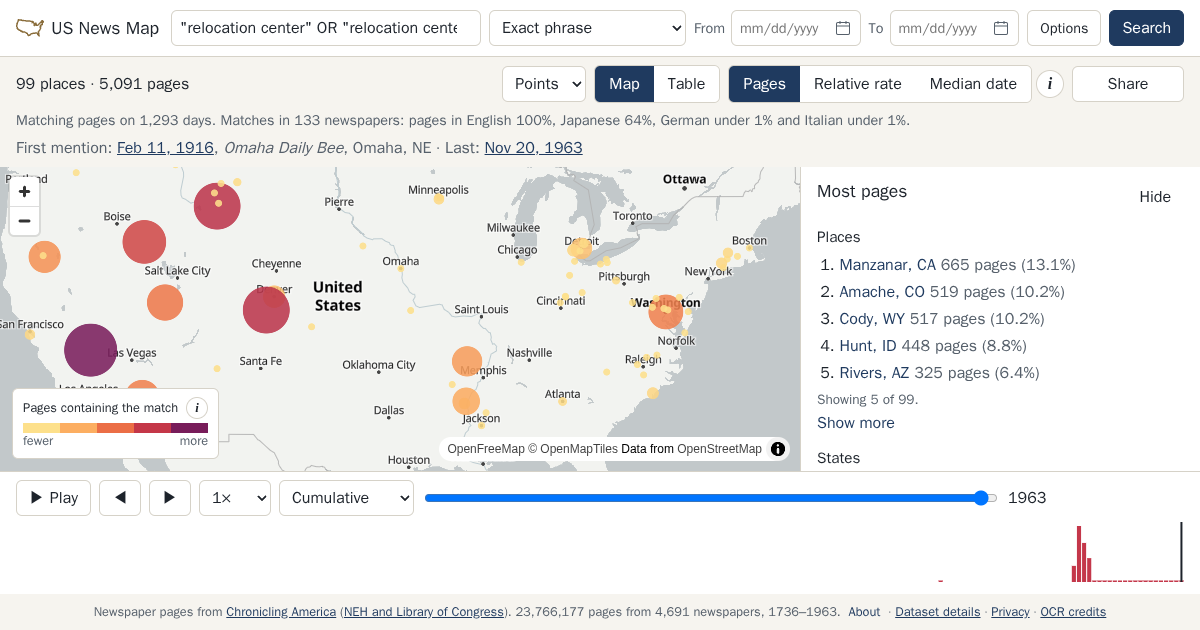
Task: Open the OpenFreeMap attribution link
Action: pos(486,449)
